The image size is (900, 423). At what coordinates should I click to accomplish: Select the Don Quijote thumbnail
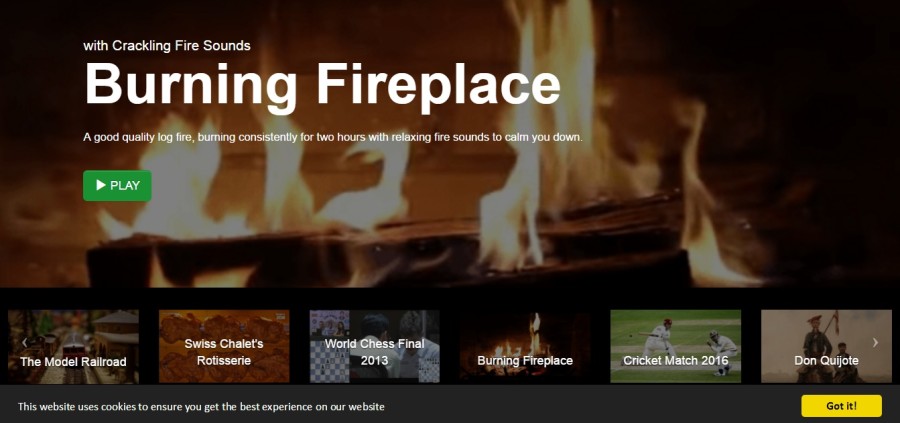pos(827,347)
